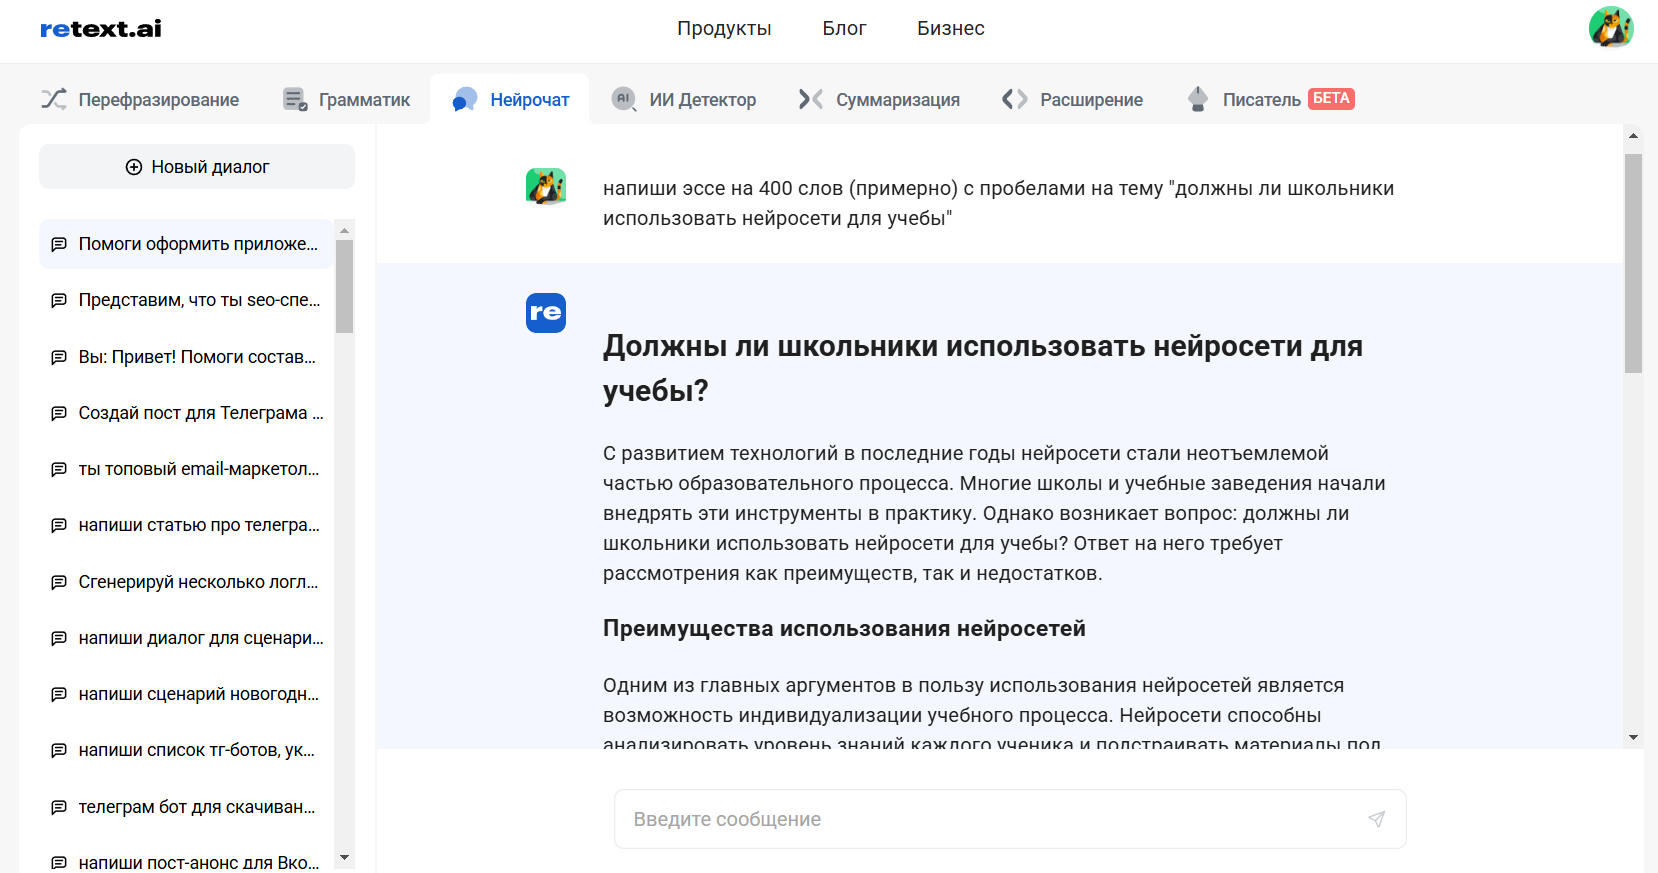The width and height of the screenshot is (1658, 873).
Task: Click the send message paper plane icon
Action: pyautogui.click(x=1376, y=819)
